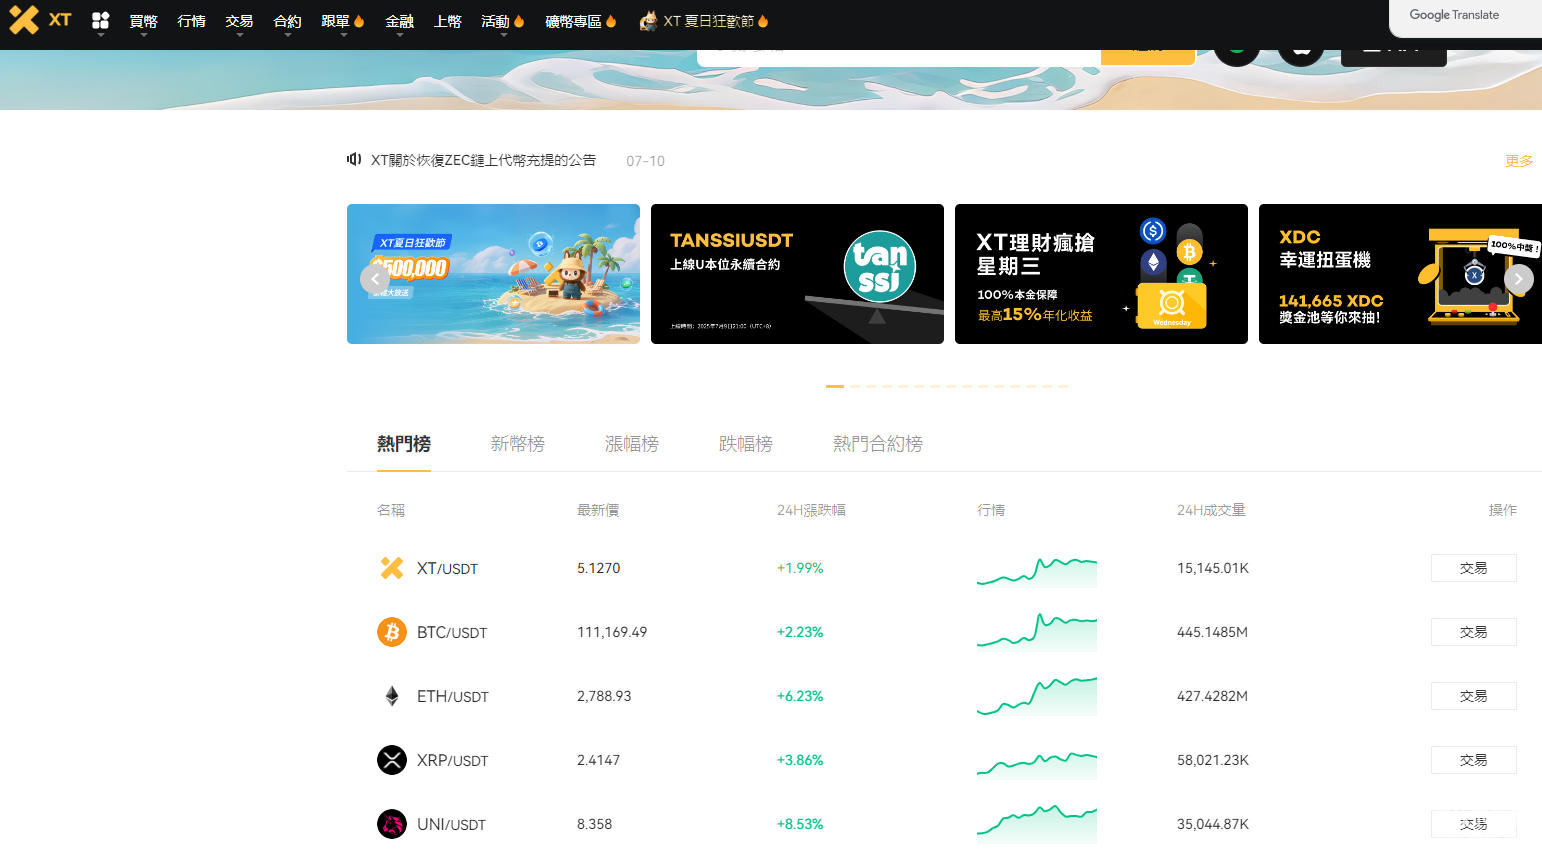Click the XRP coin icon
Viewport: 1542px width, 859px height.
(x=392, y=760)
